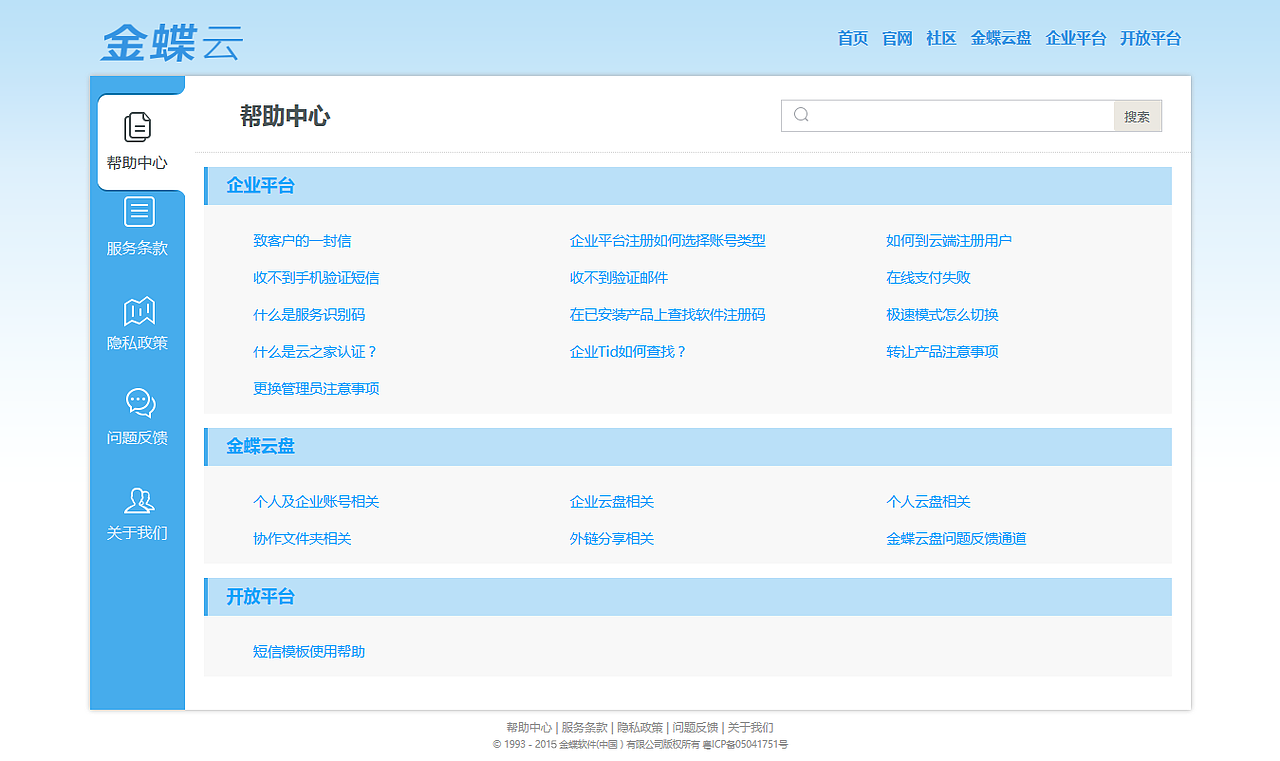Image resolution: width=1280 pixels, height=761 pixels.
Task: Select the 隐私政策 map icon
Action: coord(139,311)
